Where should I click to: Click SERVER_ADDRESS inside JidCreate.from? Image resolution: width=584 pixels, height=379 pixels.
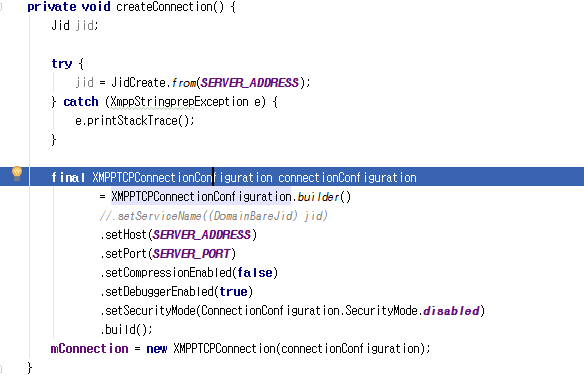250,82
